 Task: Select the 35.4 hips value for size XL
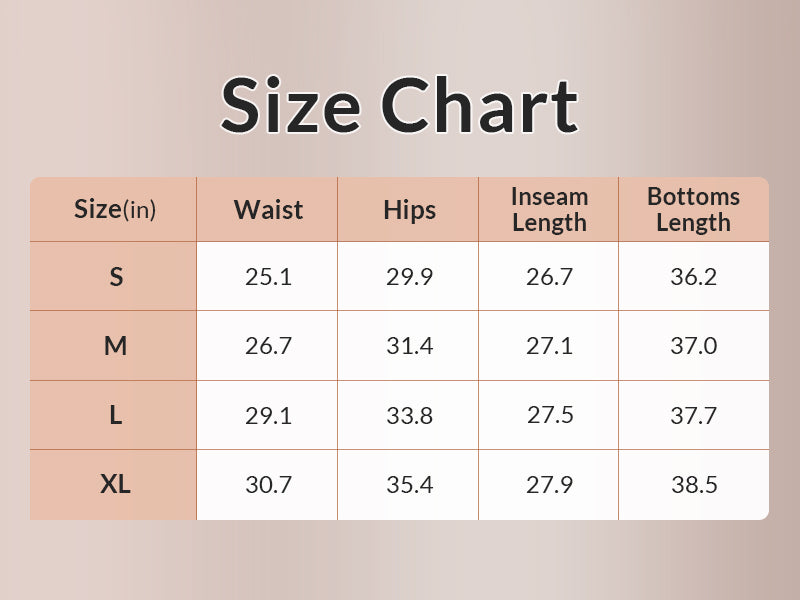point(409,485)
